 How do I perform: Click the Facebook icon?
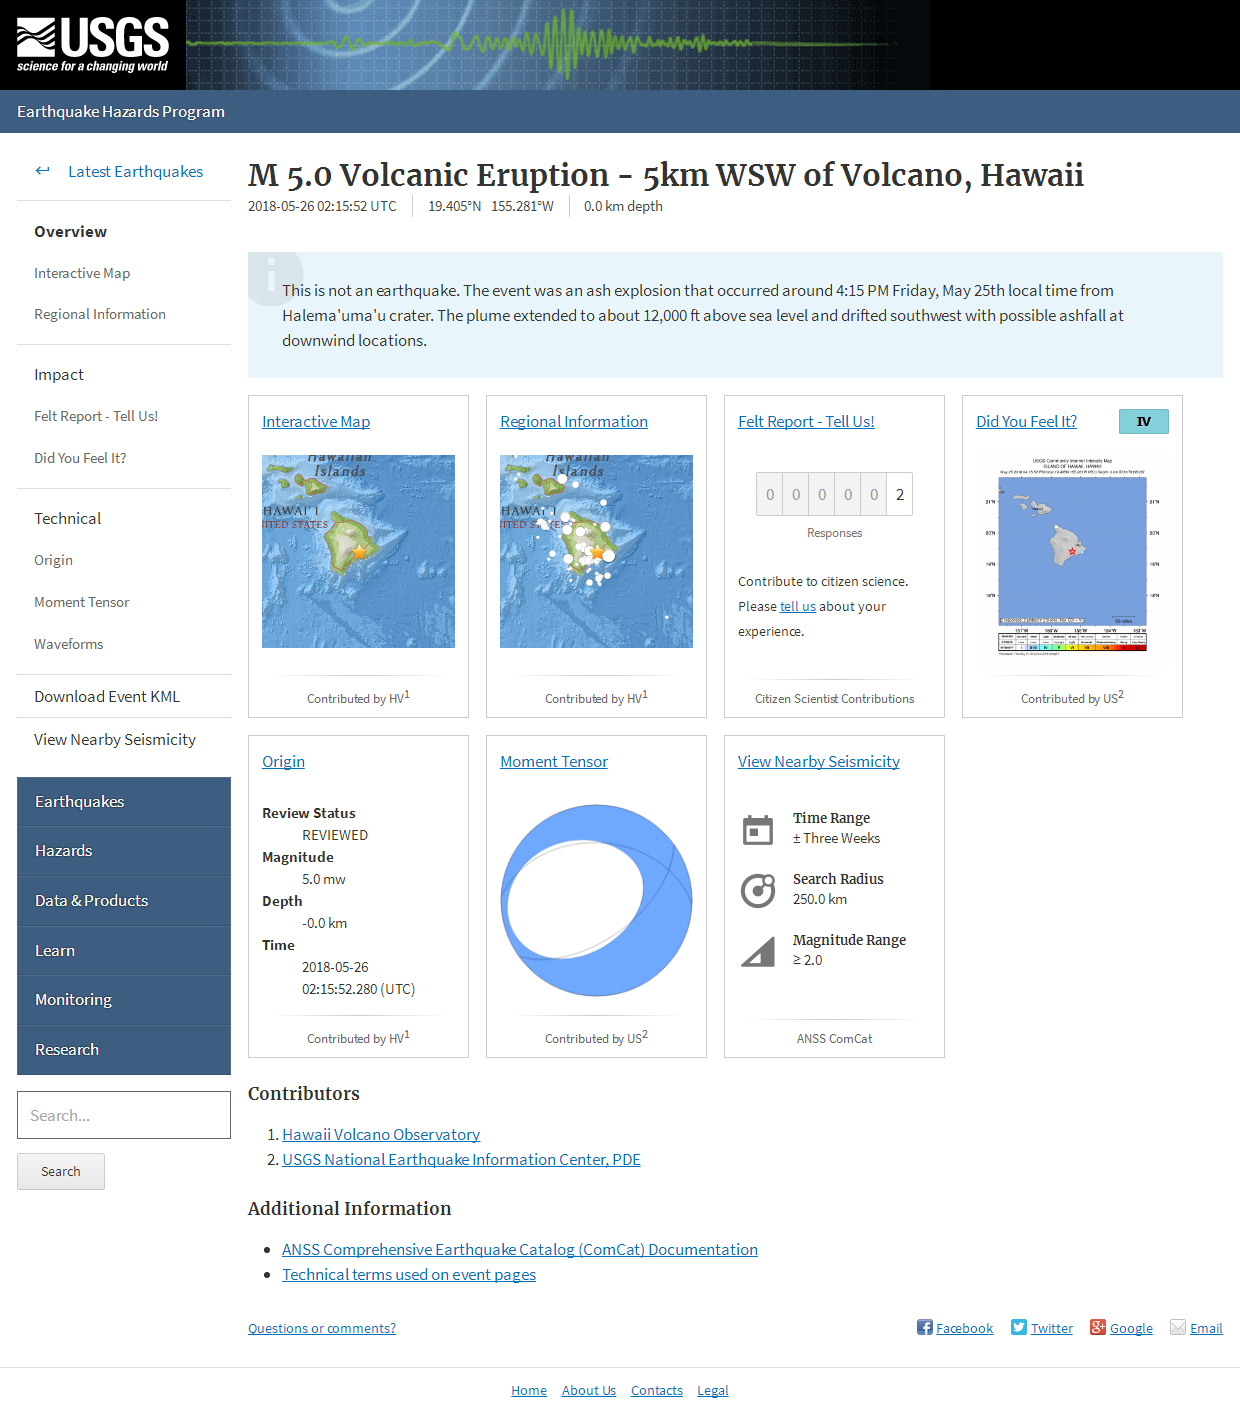click(x=925, y=1327)
